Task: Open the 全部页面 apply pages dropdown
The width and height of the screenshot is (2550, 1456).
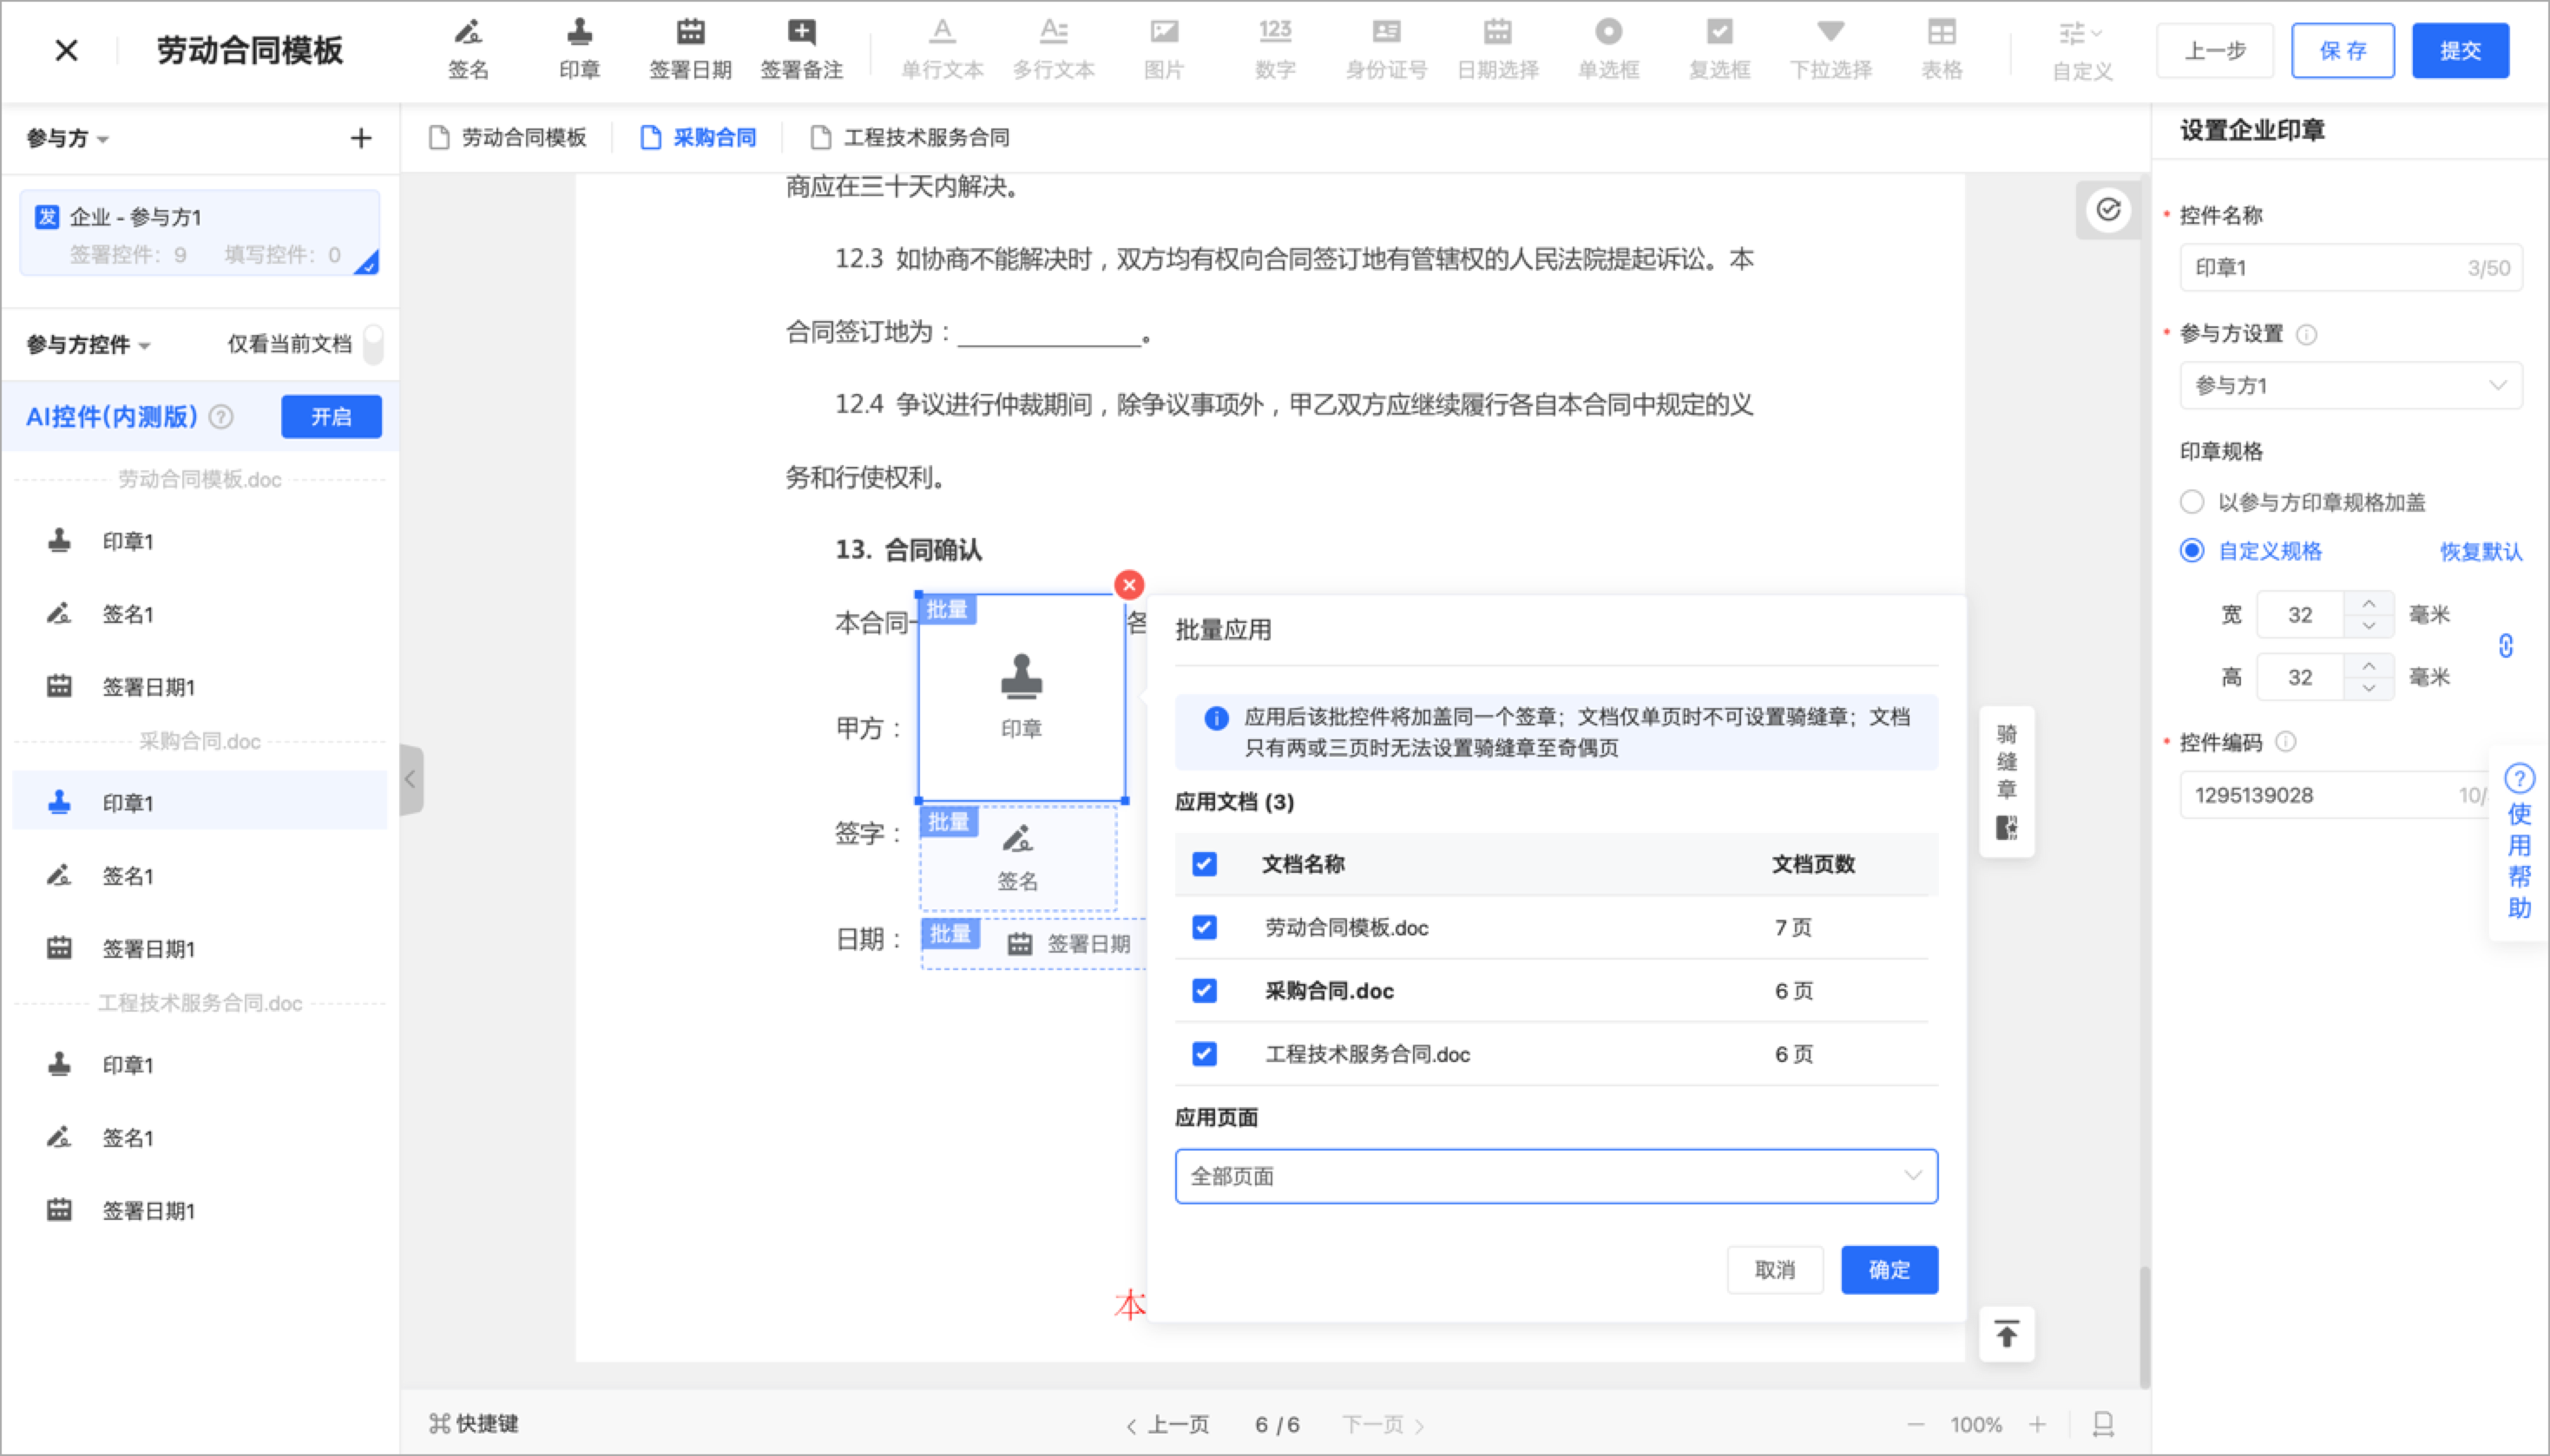Action: pyautogui.click(x=1555, y=1176)
